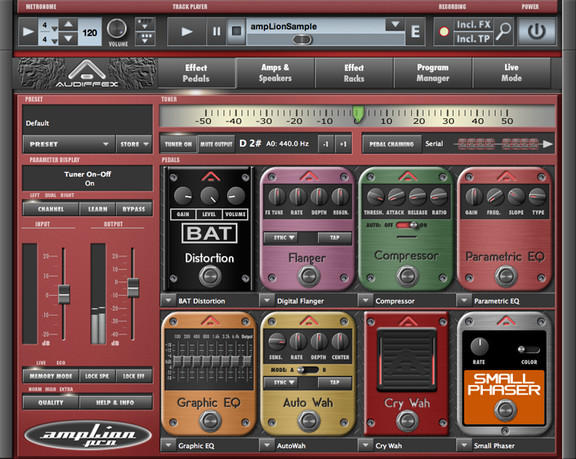Viewport: 576px width, 459px height.
Task: Toggle the Small Phaser COLOR switch
Action: [529, 349]
